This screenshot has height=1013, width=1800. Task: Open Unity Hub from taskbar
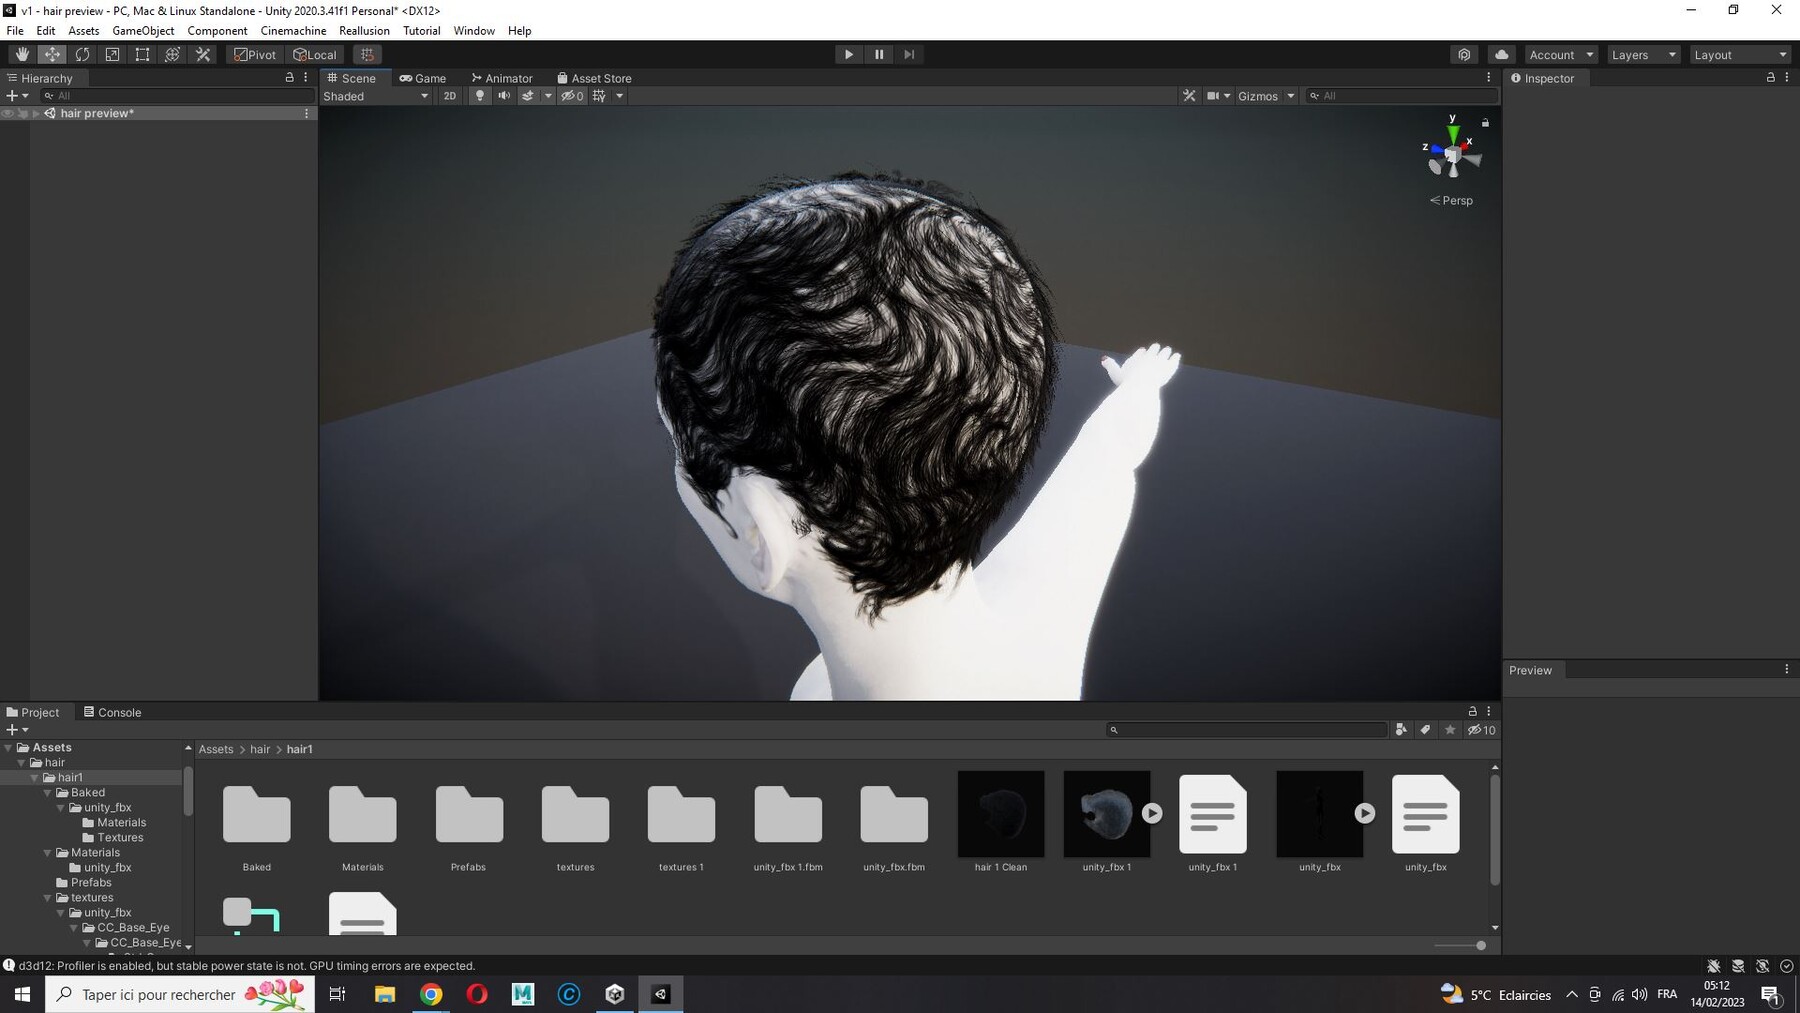point(615,994)
